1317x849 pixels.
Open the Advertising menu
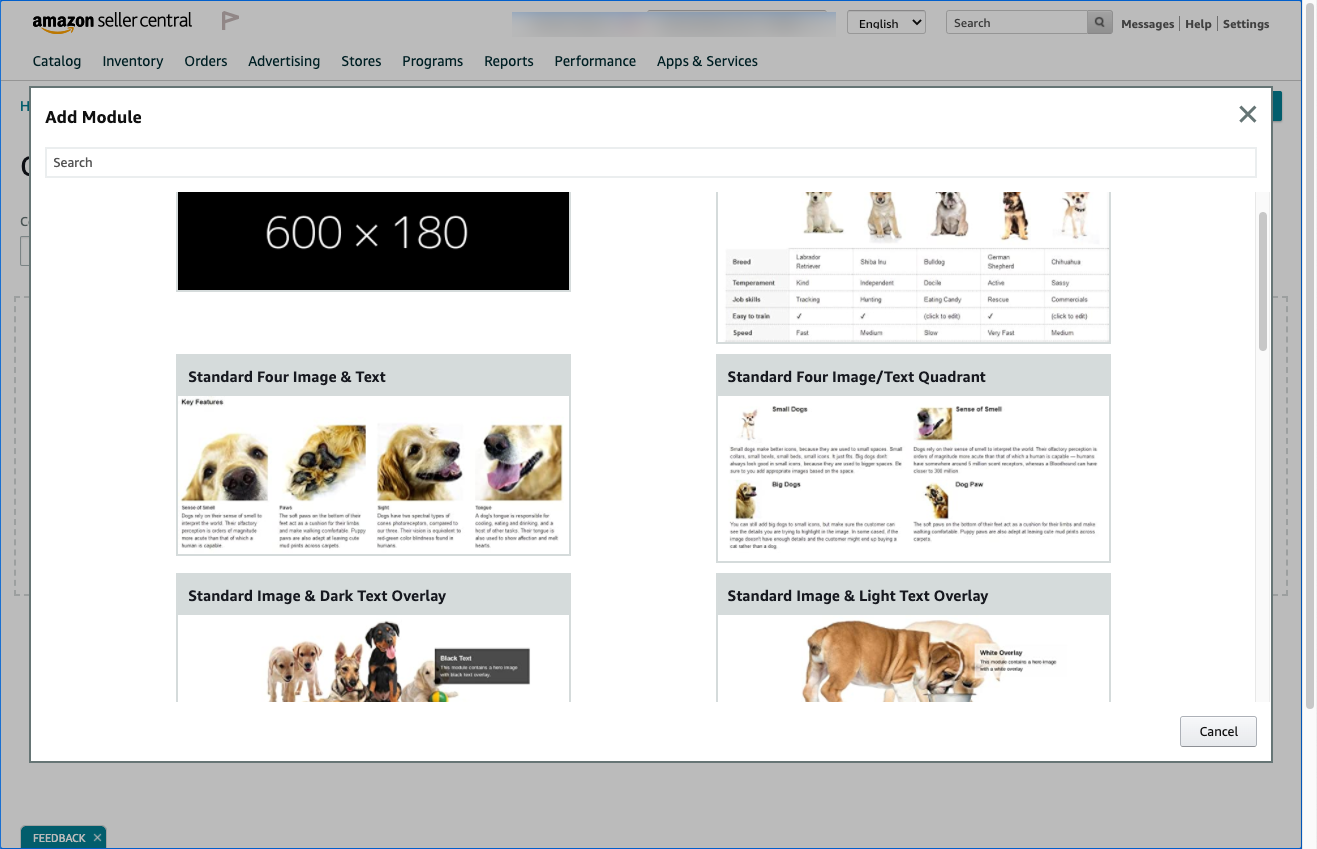tap(284, 61)
